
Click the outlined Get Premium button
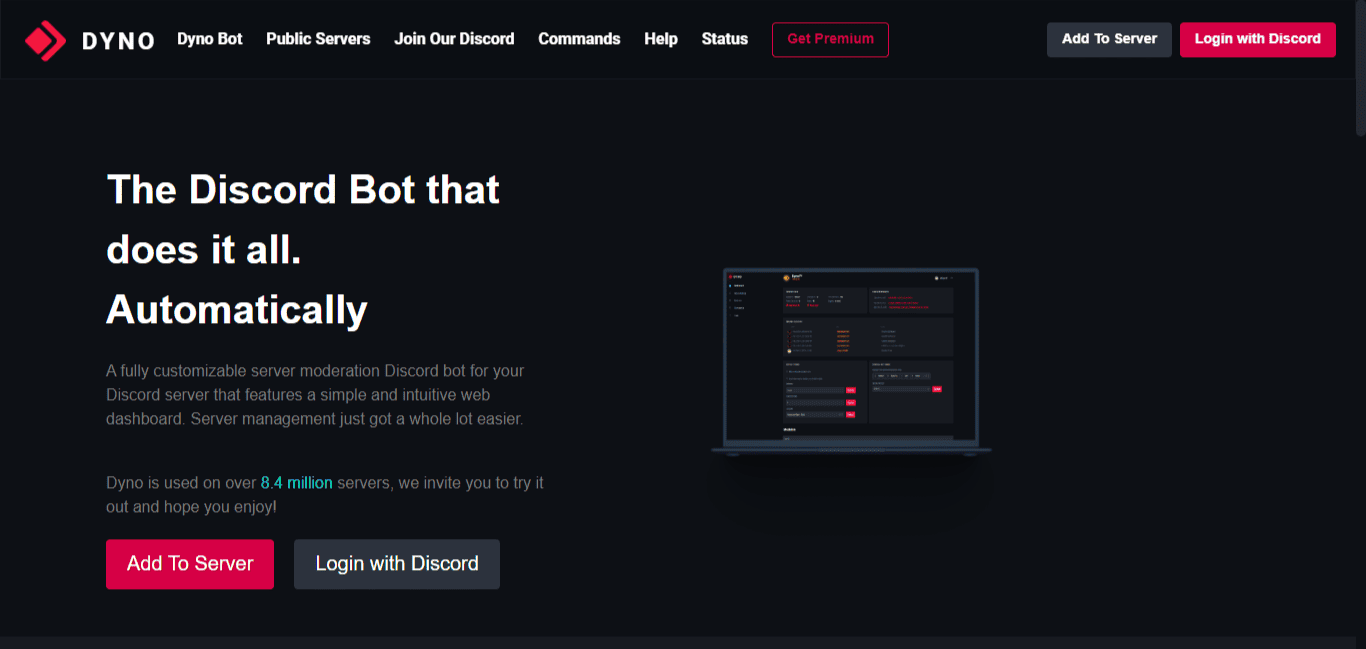coord(830,39)
